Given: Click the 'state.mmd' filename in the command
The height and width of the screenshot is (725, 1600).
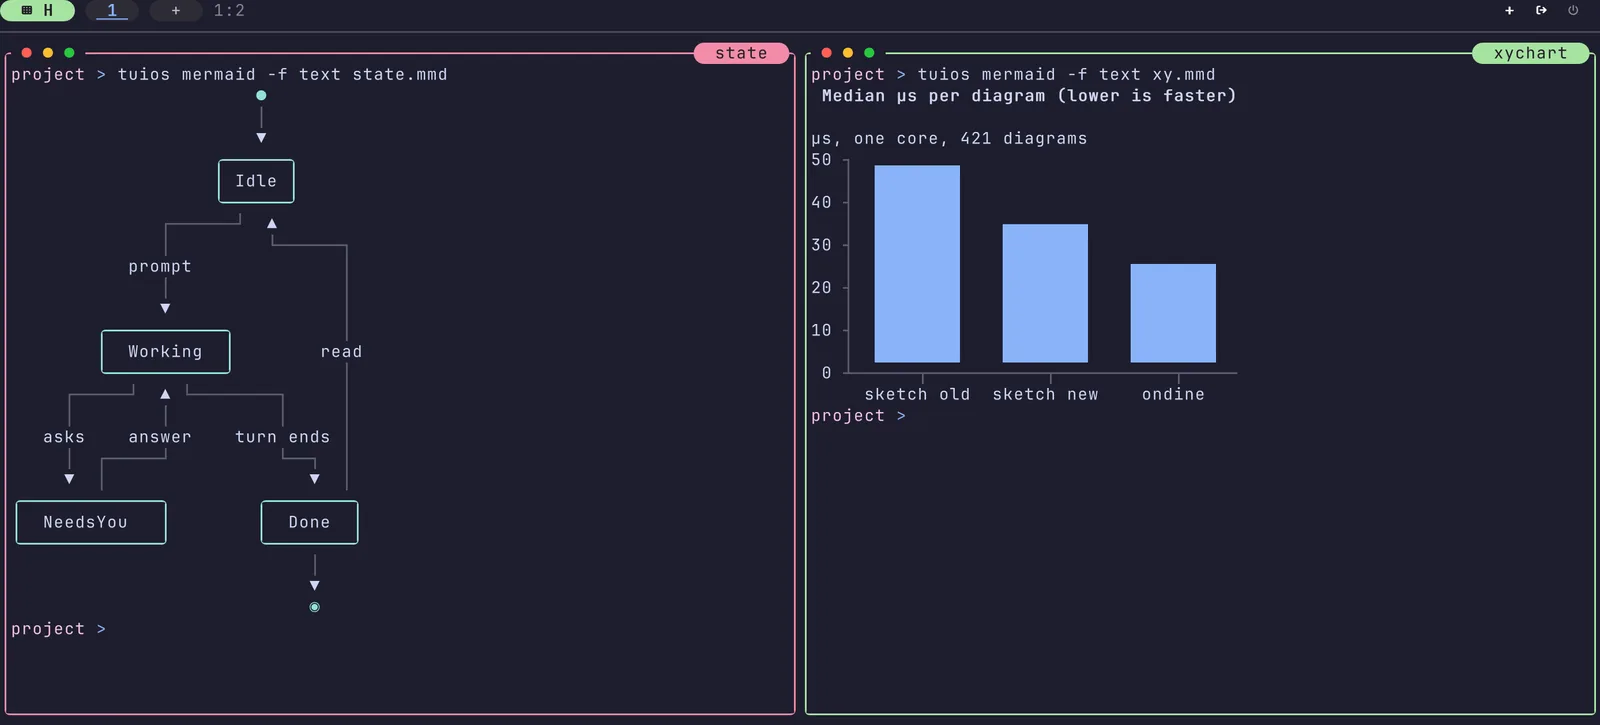Looking at the screenshot, I should (400, 75).
